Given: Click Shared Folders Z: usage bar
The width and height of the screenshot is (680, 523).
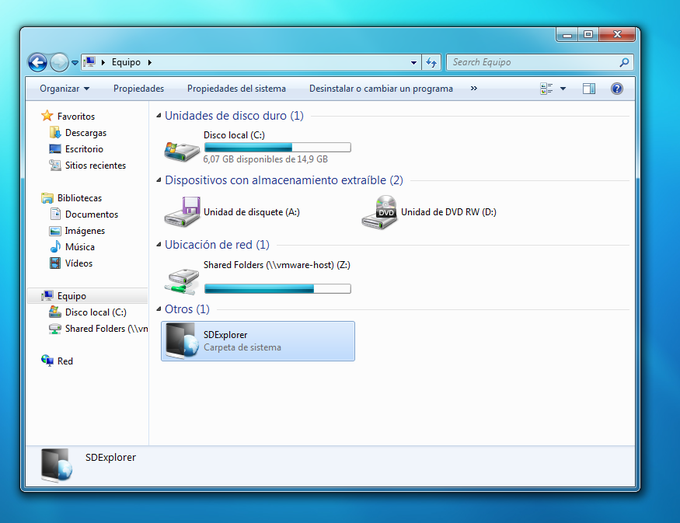Looking at the screenshot, I should pos(278,289).
